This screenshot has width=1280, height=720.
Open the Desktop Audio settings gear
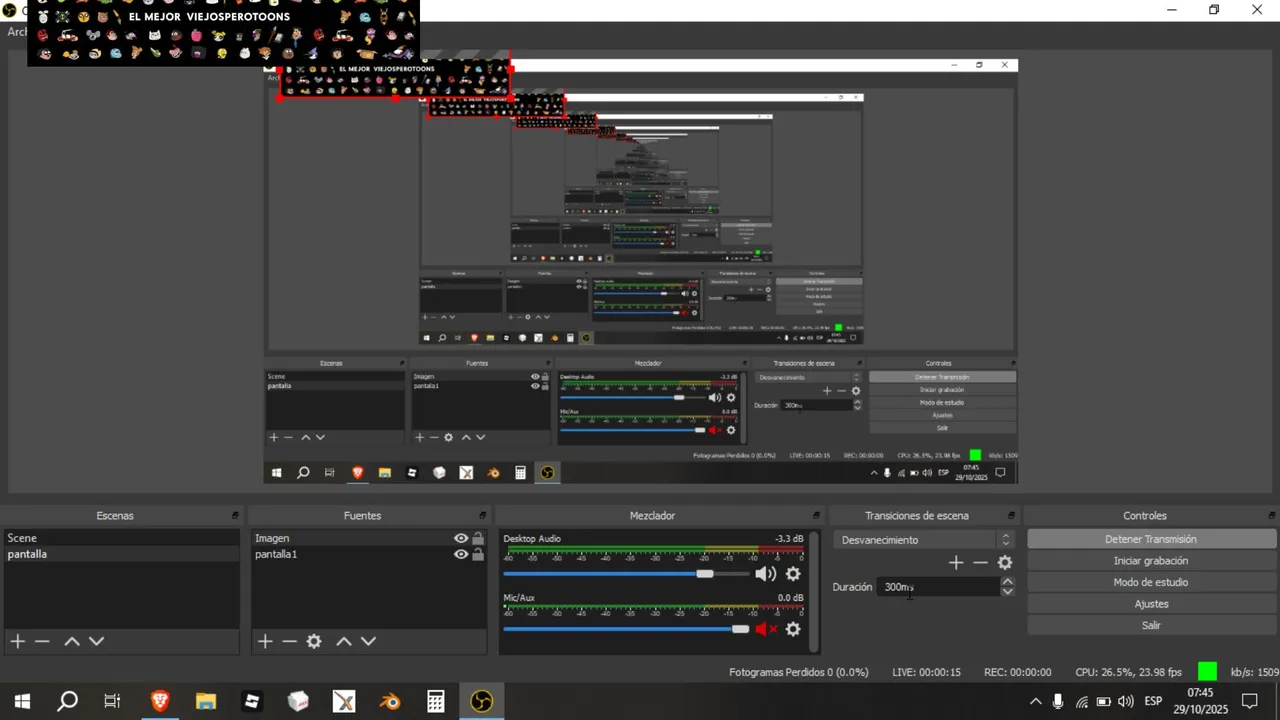pyautogui.click(x=793, y=574)
